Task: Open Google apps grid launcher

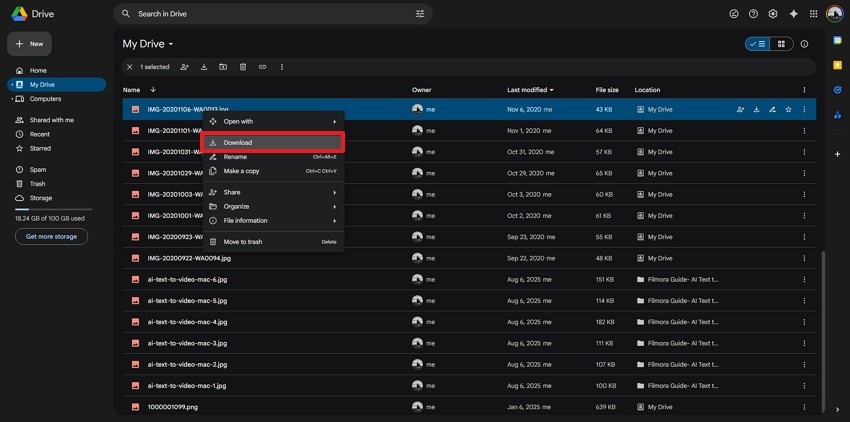Action: pyautogui.click(x=814, y=14)
